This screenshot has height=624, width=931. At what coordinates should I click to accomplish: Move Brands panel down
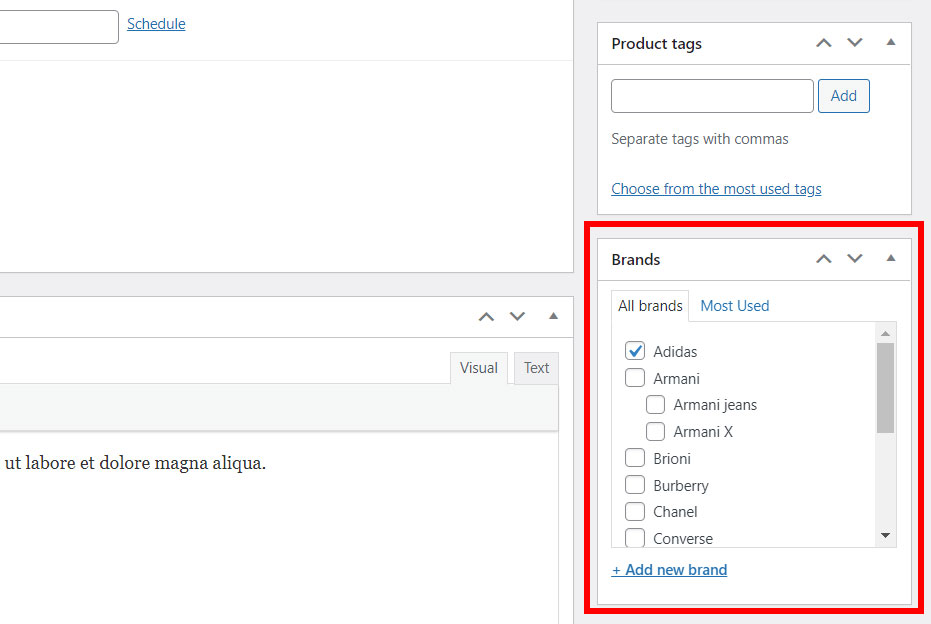click(x=855, y=259)
